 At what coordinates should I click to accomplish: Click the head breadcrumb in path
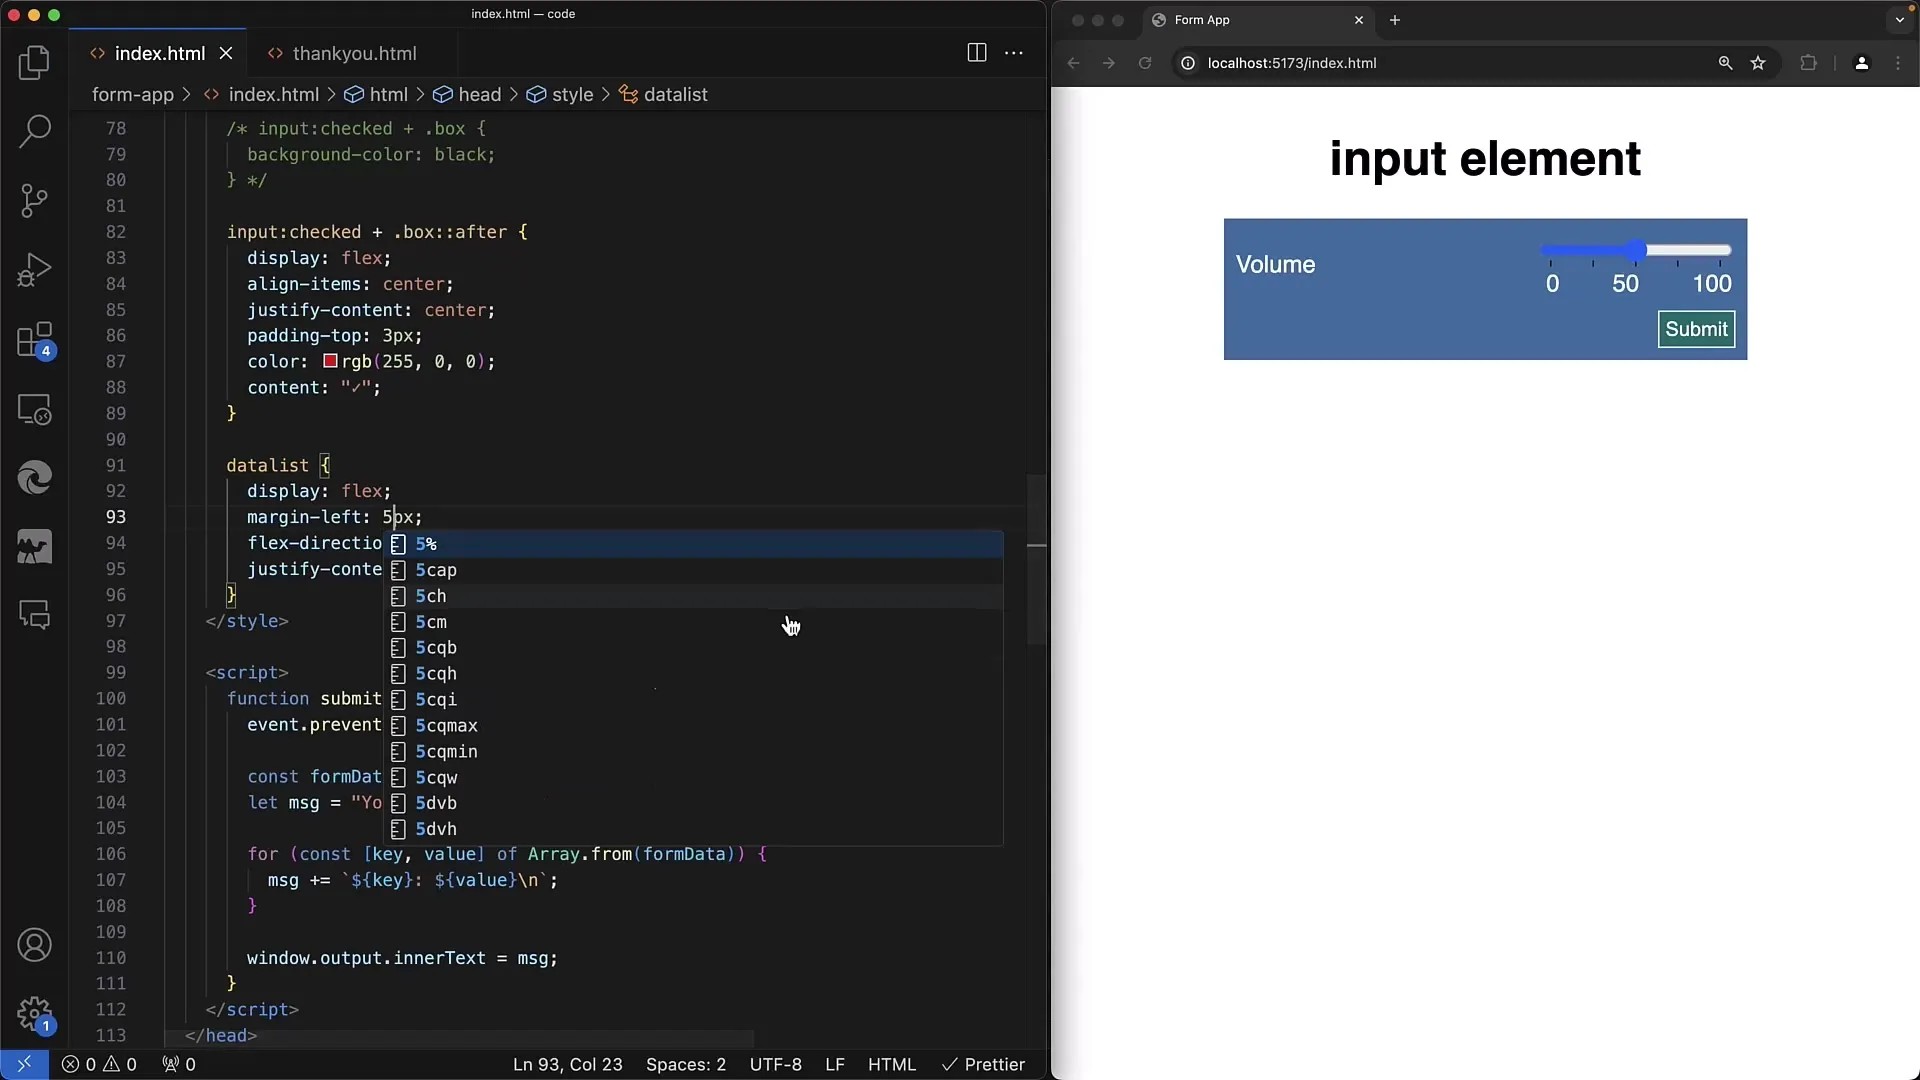point(479,94)
